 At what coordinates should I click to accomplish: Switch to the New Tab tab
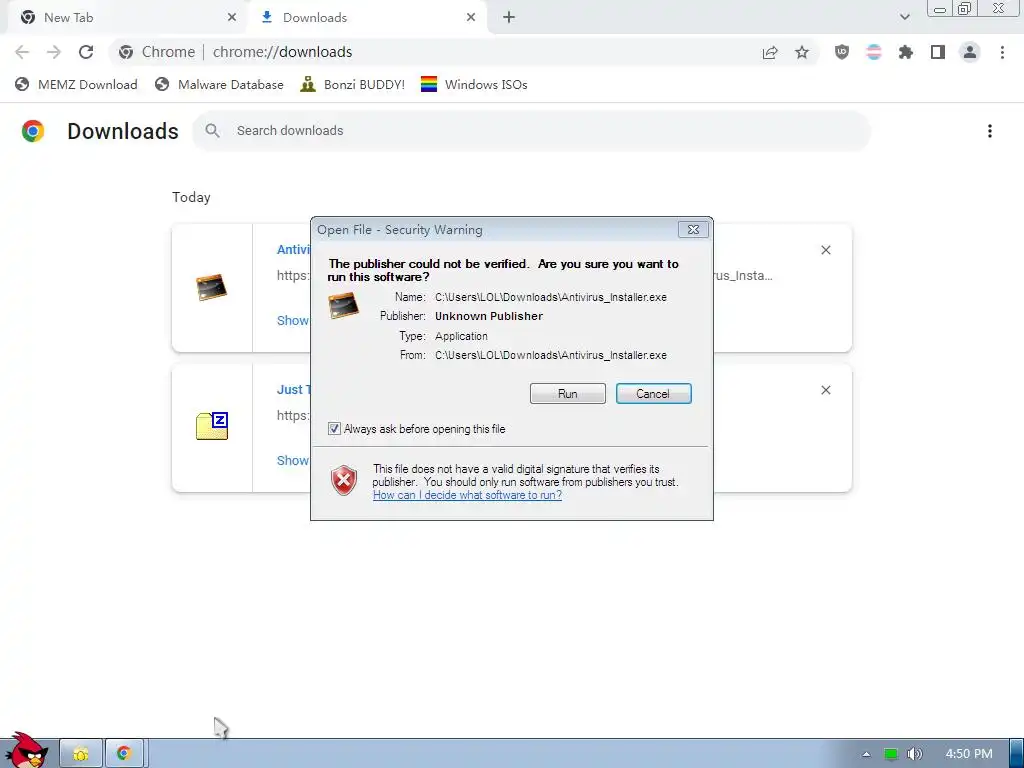pyautogui.click(x=128, y=18)
